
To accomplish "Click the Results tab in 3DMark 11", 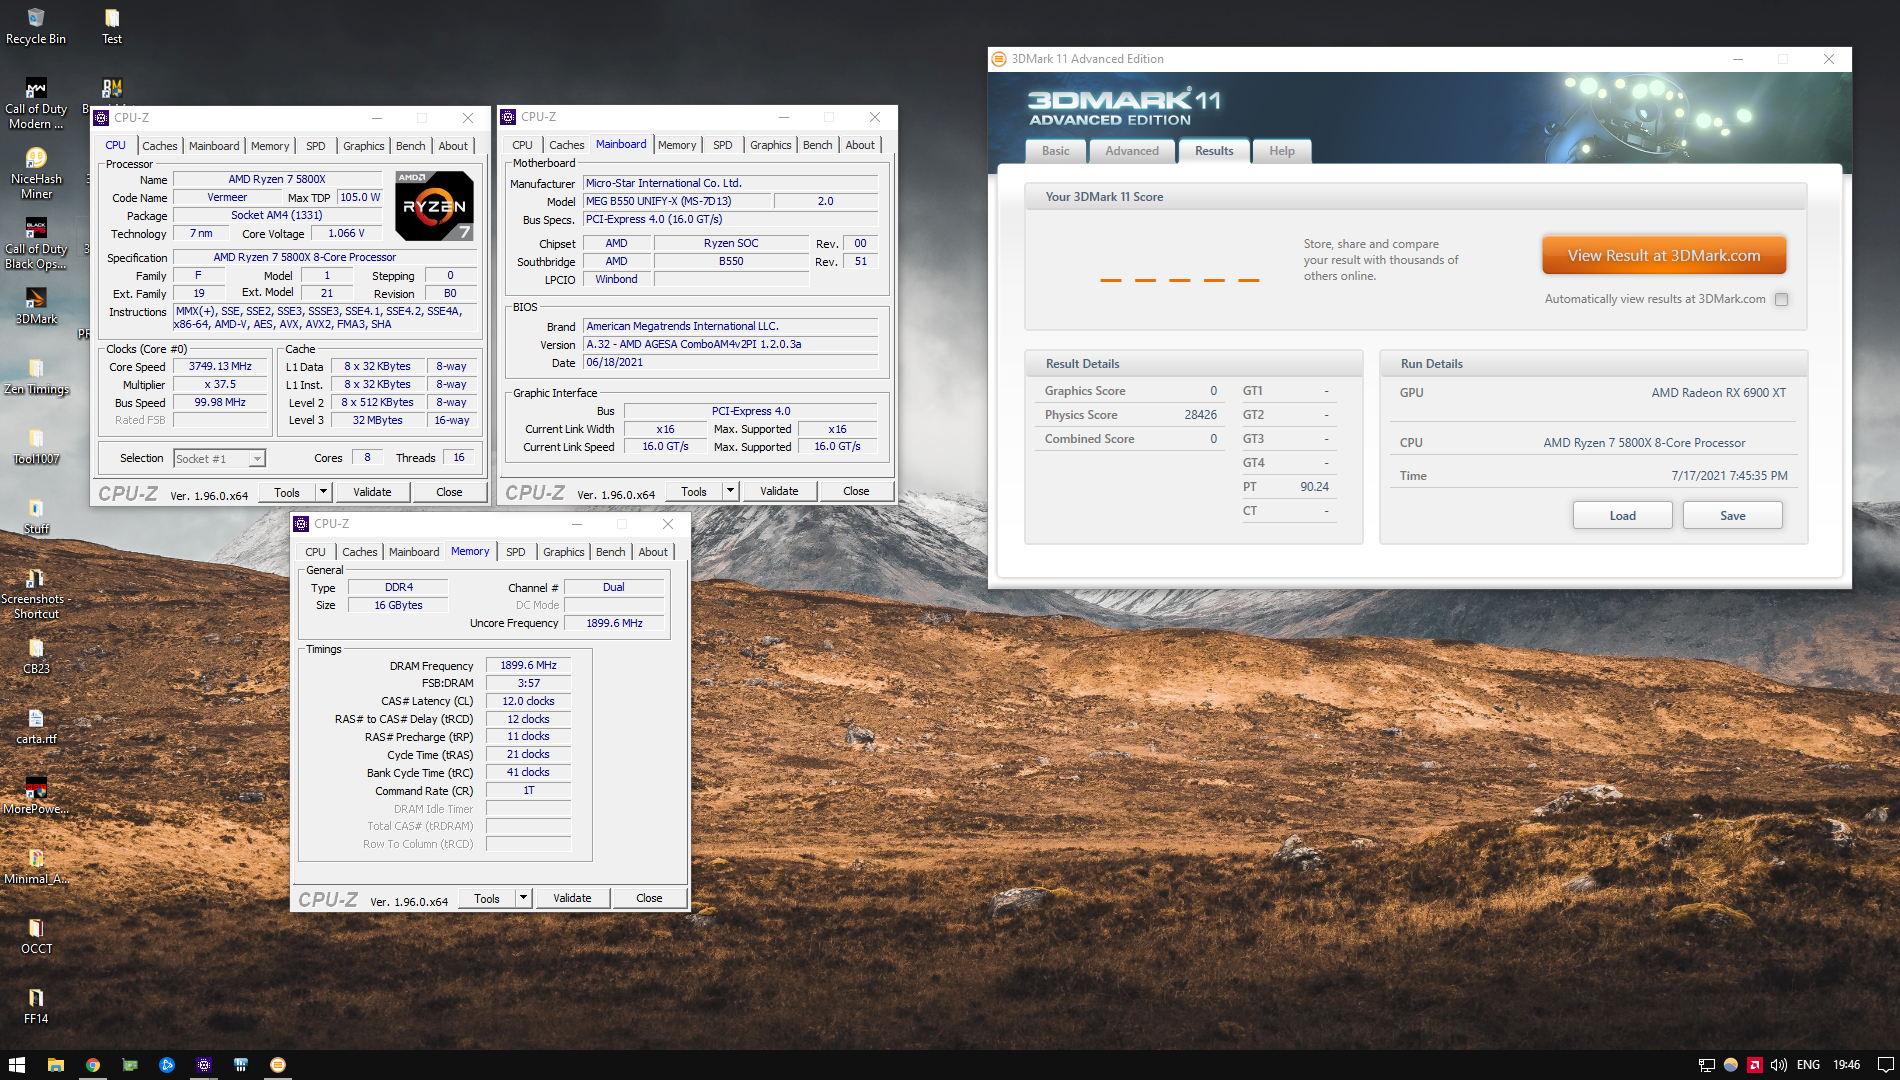I will click(x=1214, y=151).
